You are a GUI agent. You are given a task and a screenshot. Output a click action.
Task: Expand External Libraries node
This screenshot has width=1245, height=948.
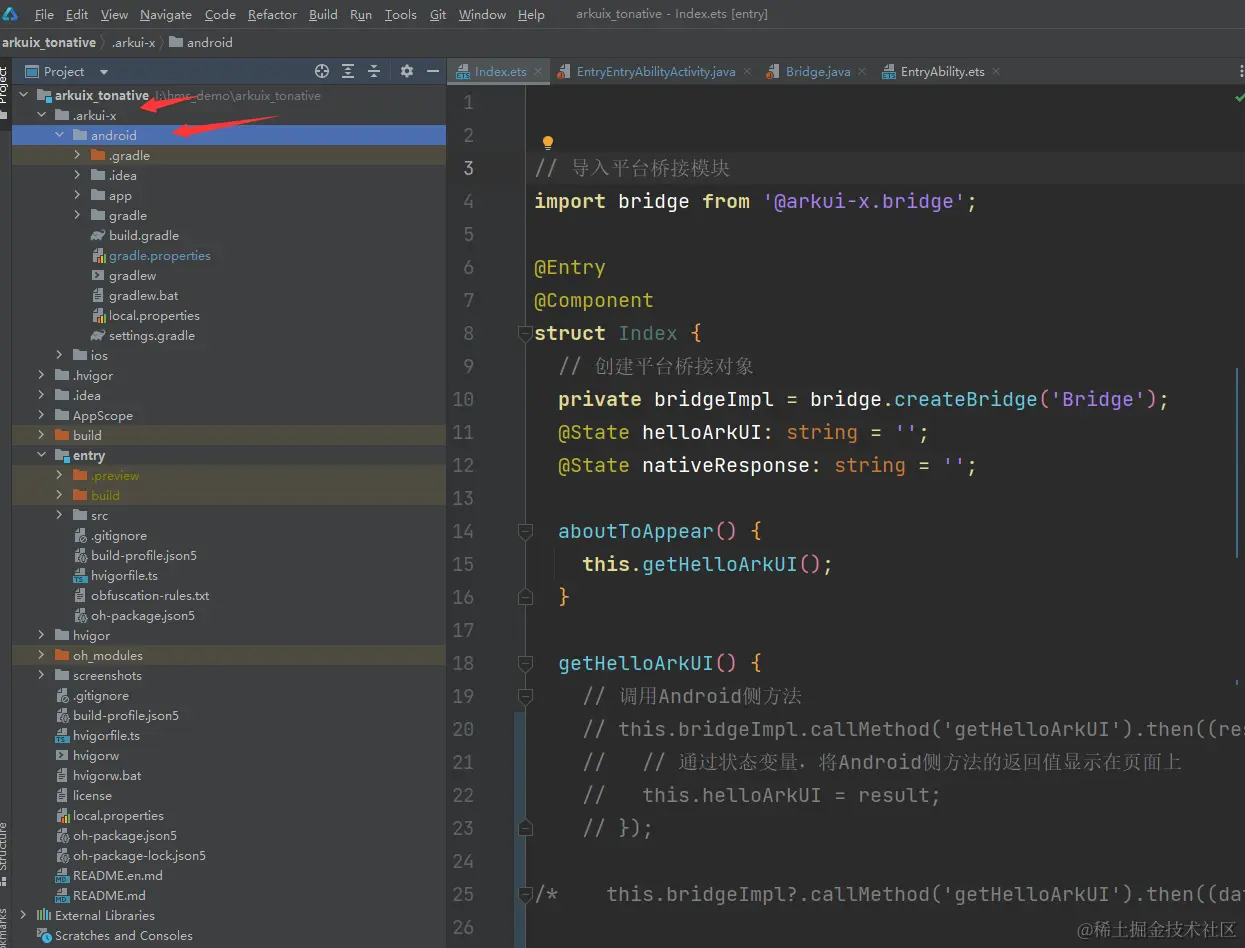(x=23, y=916)
